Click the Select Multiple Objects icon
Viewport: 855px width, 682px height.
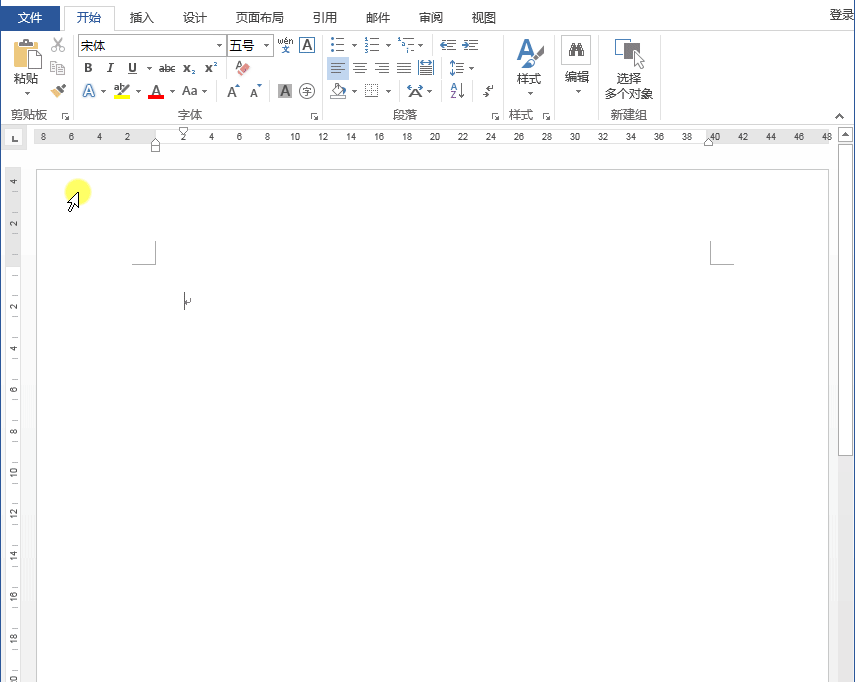pyautogui.click(x=628, y=53)
